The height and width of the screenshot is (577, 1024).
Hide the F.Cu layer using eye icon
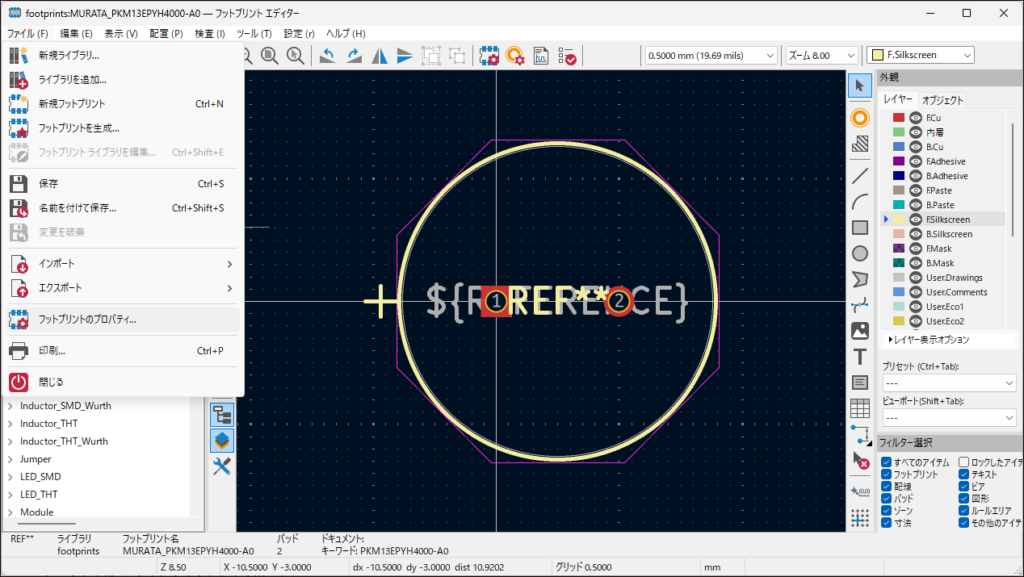tap(914, 118)
